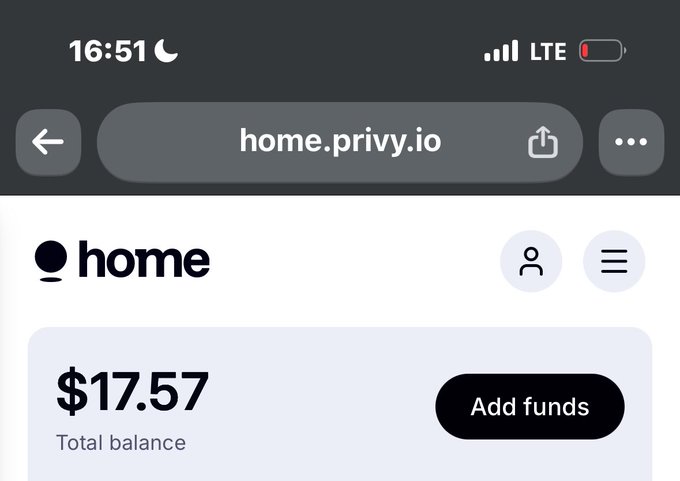This screenshot has width=680, height=481.
Task: Tap the low battery indicator
Action: pos(602,51)
